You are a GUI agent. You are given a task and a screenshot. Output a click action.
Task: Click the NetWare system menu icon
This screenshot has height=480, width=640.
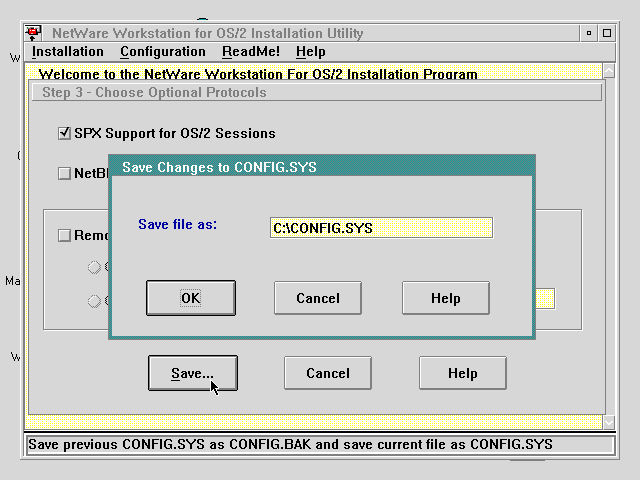(33, 33)
